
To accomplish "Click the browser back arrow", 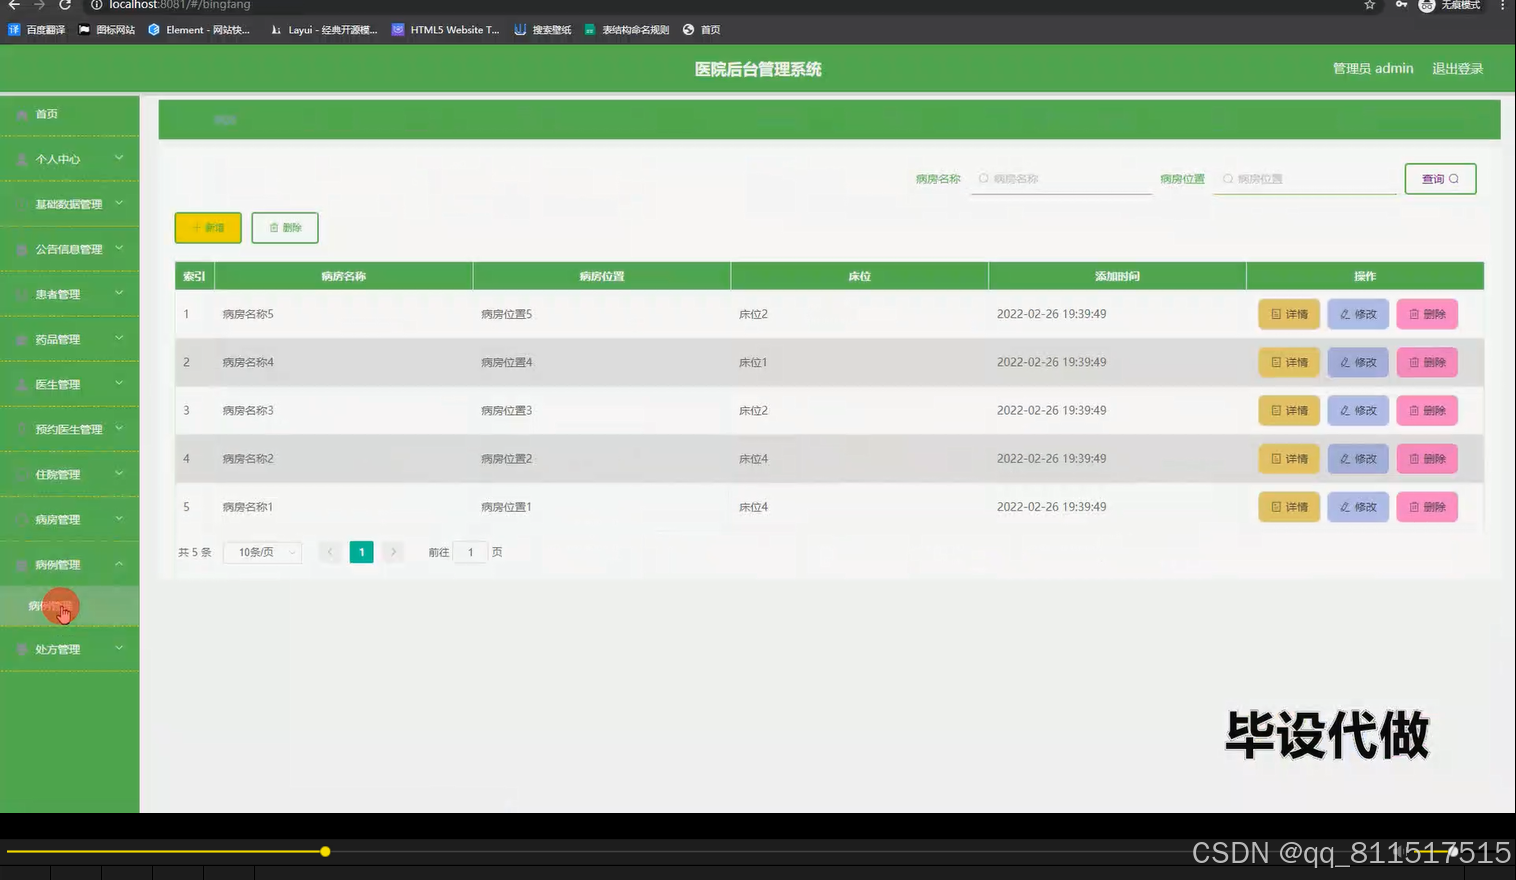I will coord(14,5).
